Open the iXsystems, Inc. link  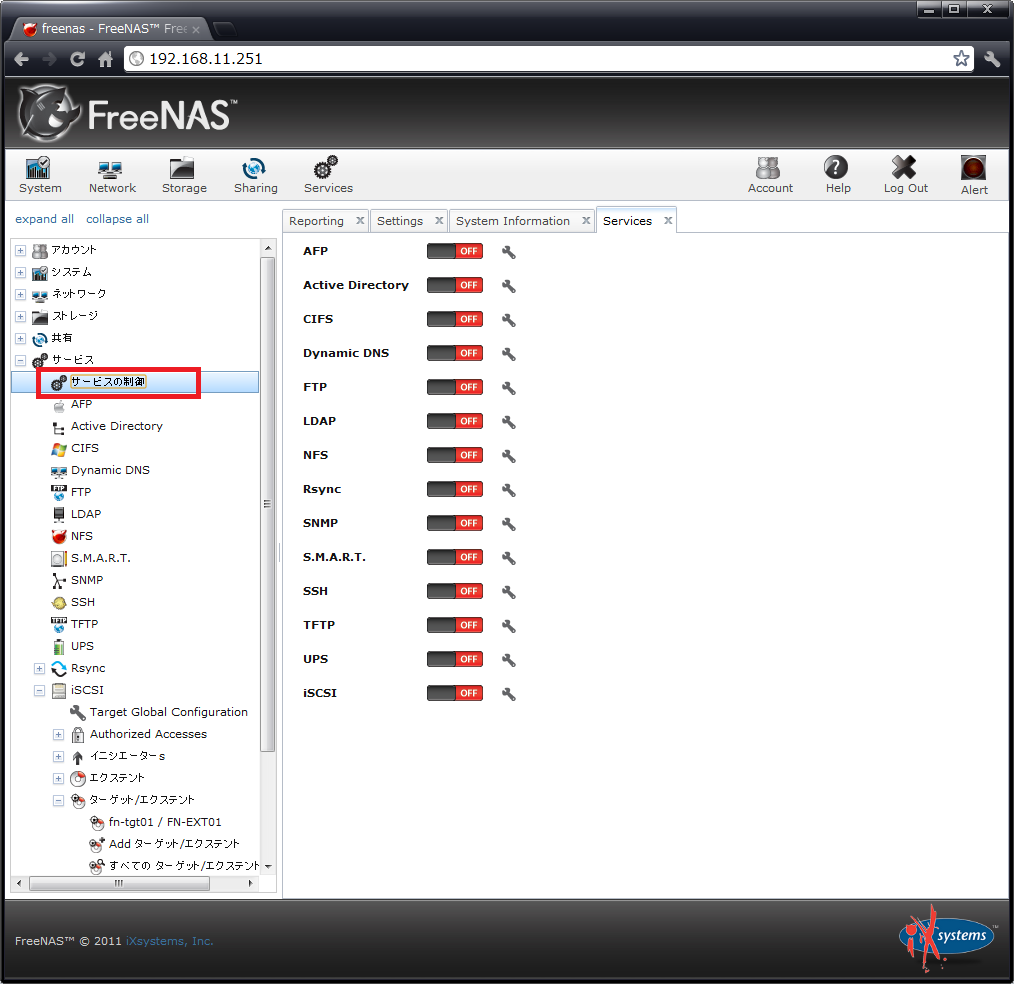169,941
